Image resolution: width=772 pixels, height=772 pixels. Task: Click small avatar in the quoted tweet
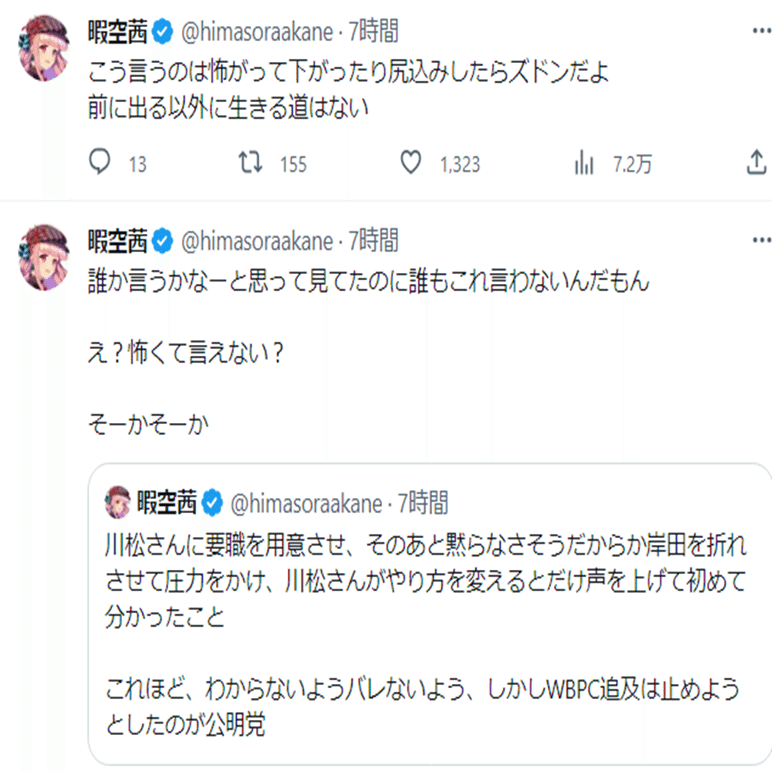(117, 500)
